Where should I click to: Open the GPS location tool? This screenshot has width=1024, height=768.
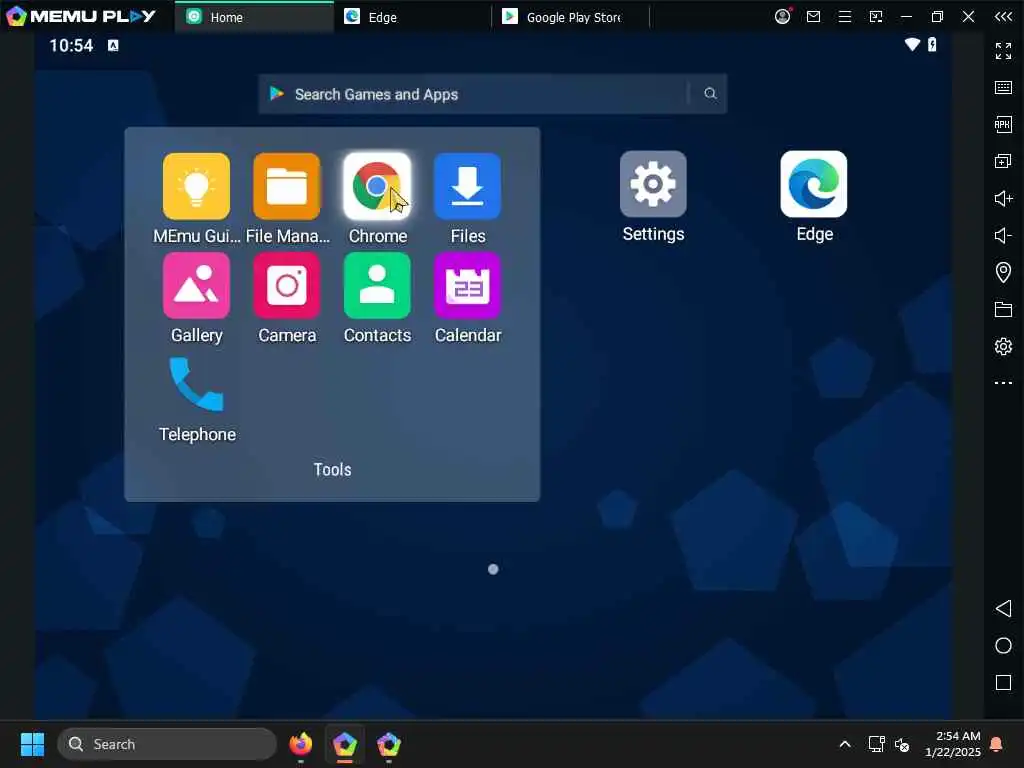pyautogui.click(x=1003, y=272)
